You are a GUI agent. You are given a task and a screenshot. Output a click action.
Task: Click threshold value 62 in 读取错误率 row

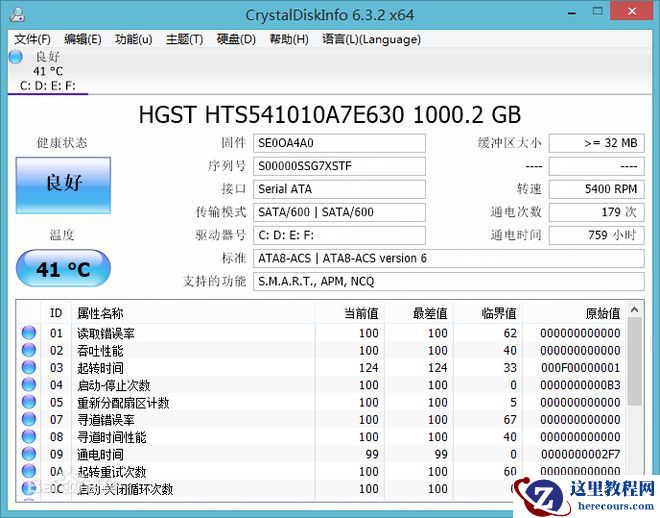coord(510,333)
